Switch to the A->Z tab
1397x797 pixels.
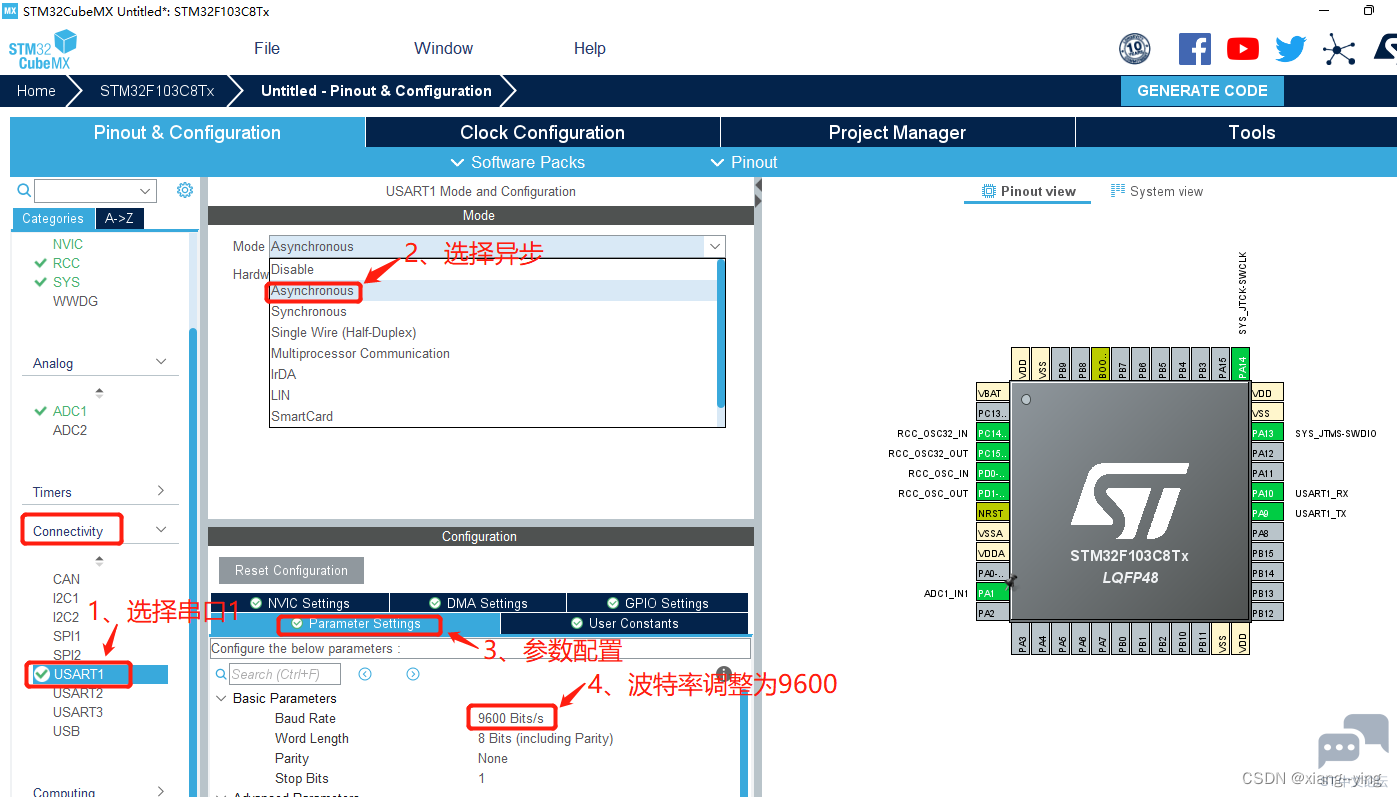119,218
